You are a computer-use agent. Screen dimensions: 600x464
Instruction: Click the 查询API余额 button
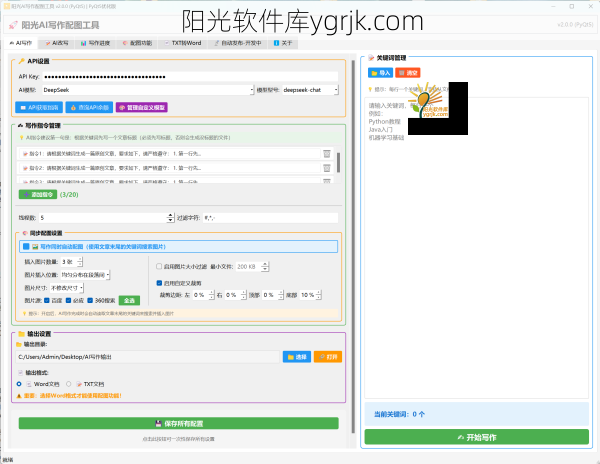(x=89, y=107)
